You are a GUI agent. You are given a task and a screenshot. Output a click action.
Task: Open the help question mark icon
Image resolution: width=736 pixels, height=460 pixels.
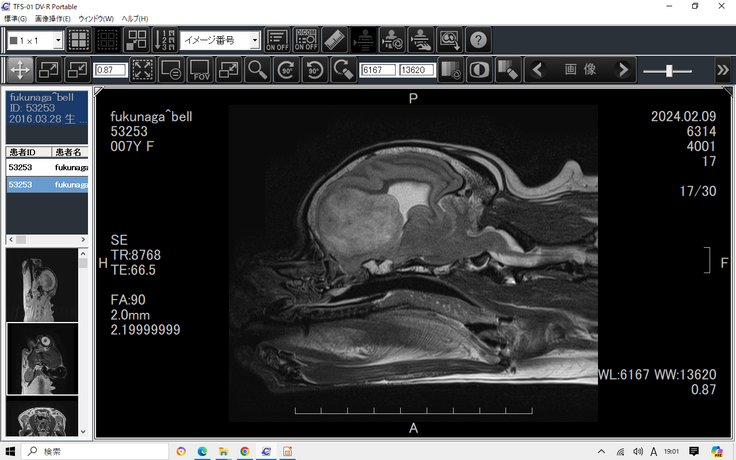478,40
